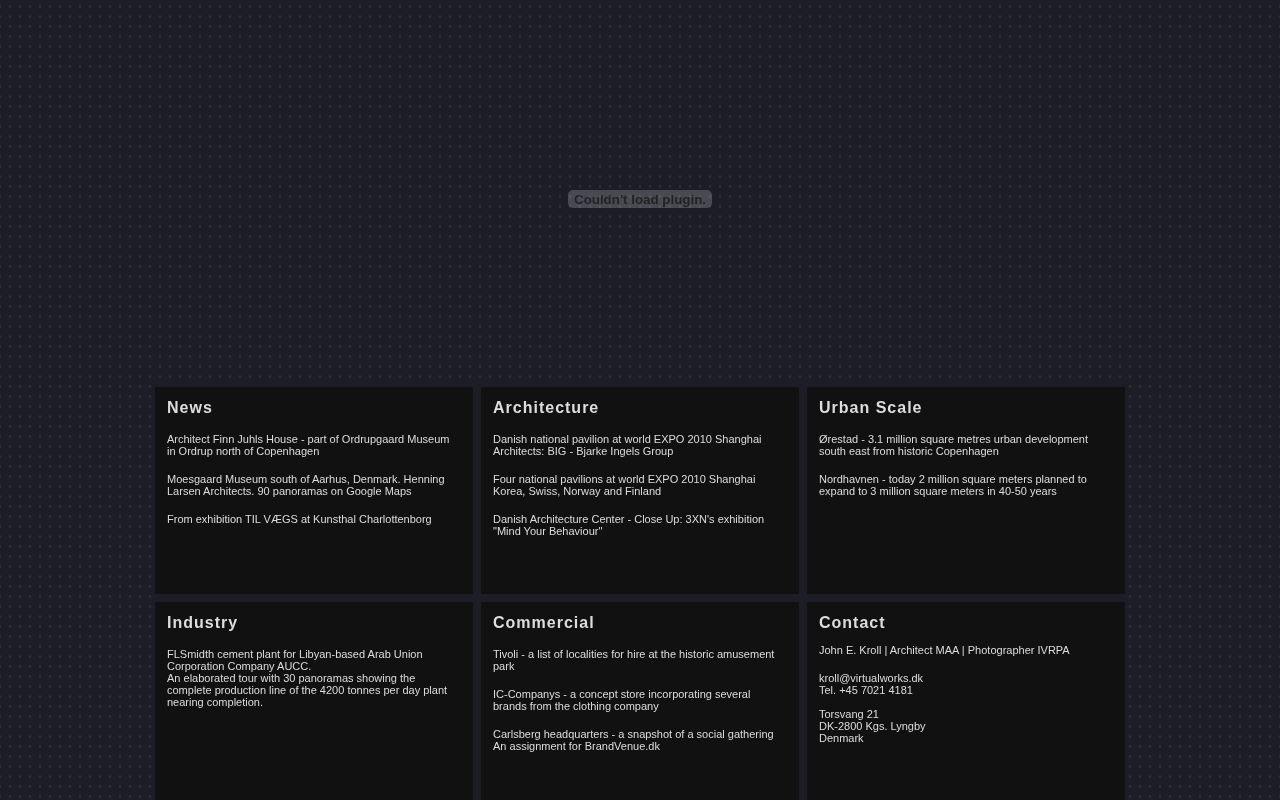Click John E. Kroll Architect MAA line
1280x800 pixels.
[944, 650]
